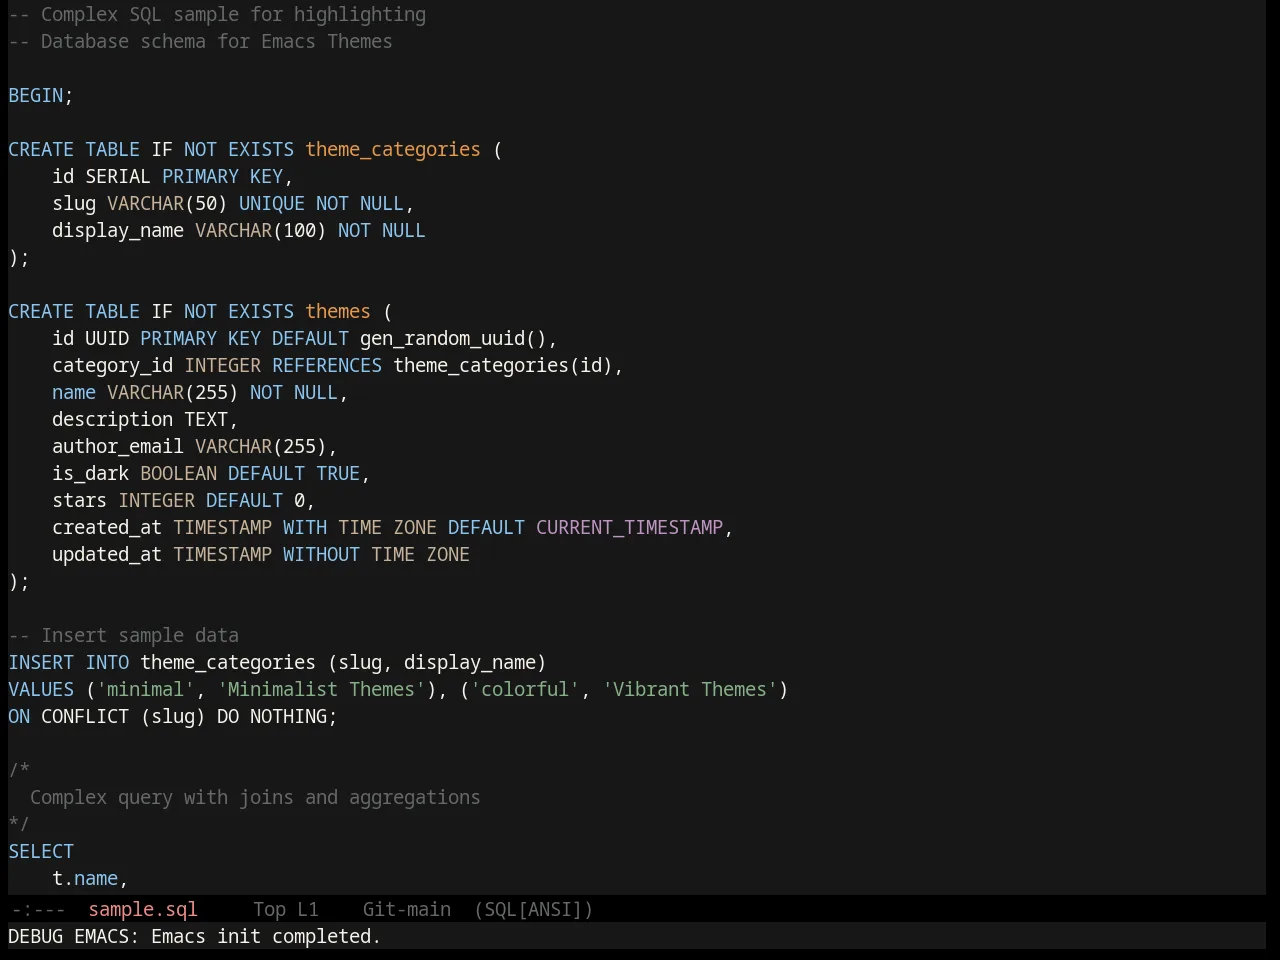1280x960 pixels.
Task: Click BOOLEAN type on is_dark line
Action: pos(179,473)
